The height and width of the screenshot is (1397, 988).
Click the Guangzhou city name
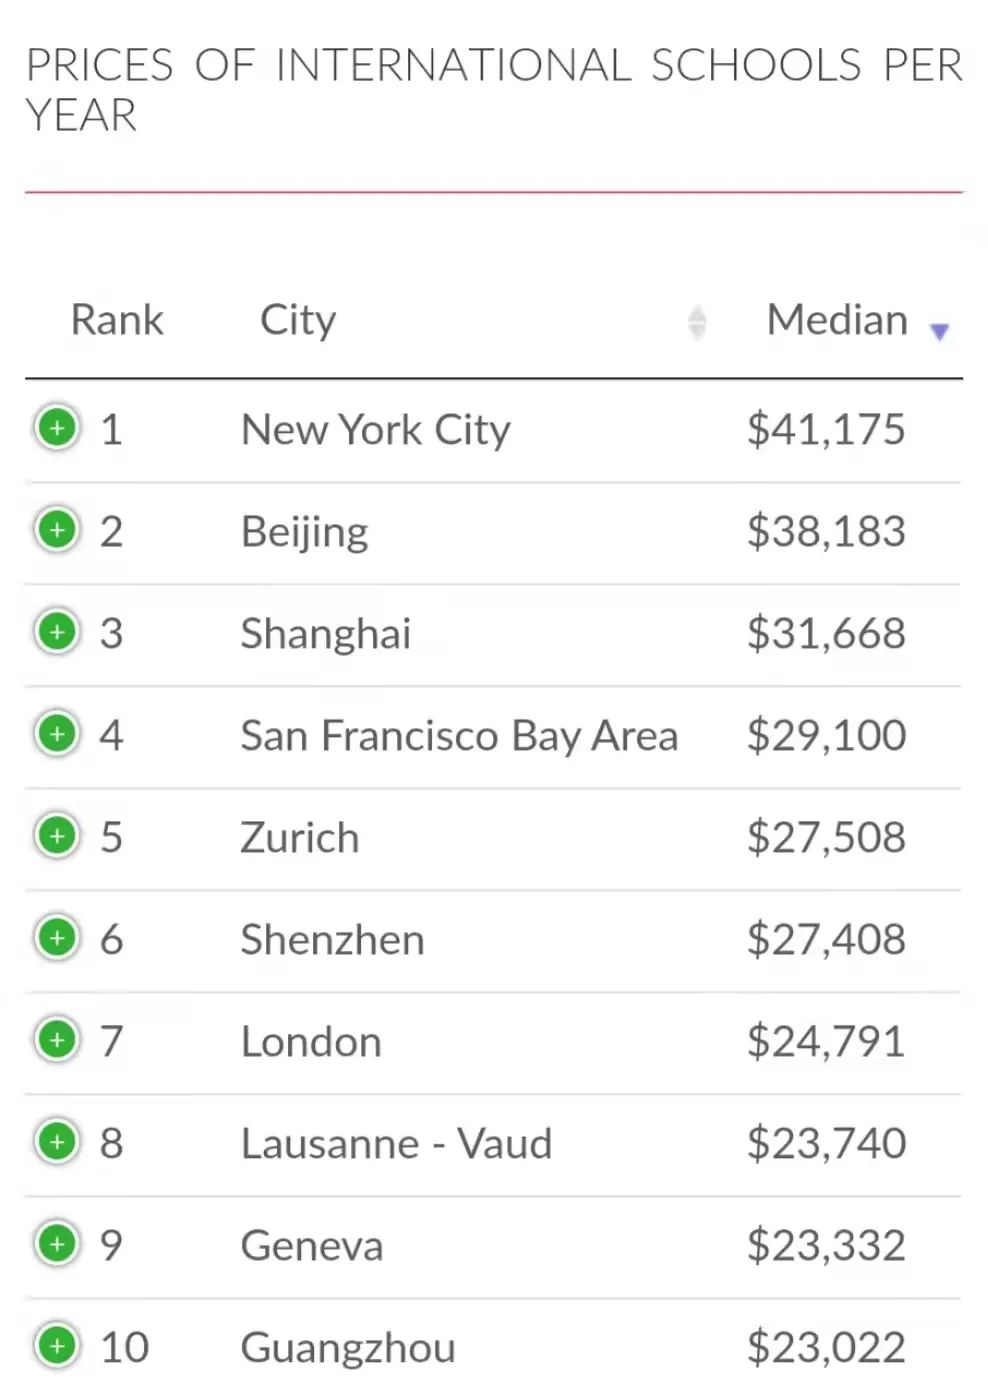tap(348, 1347)
